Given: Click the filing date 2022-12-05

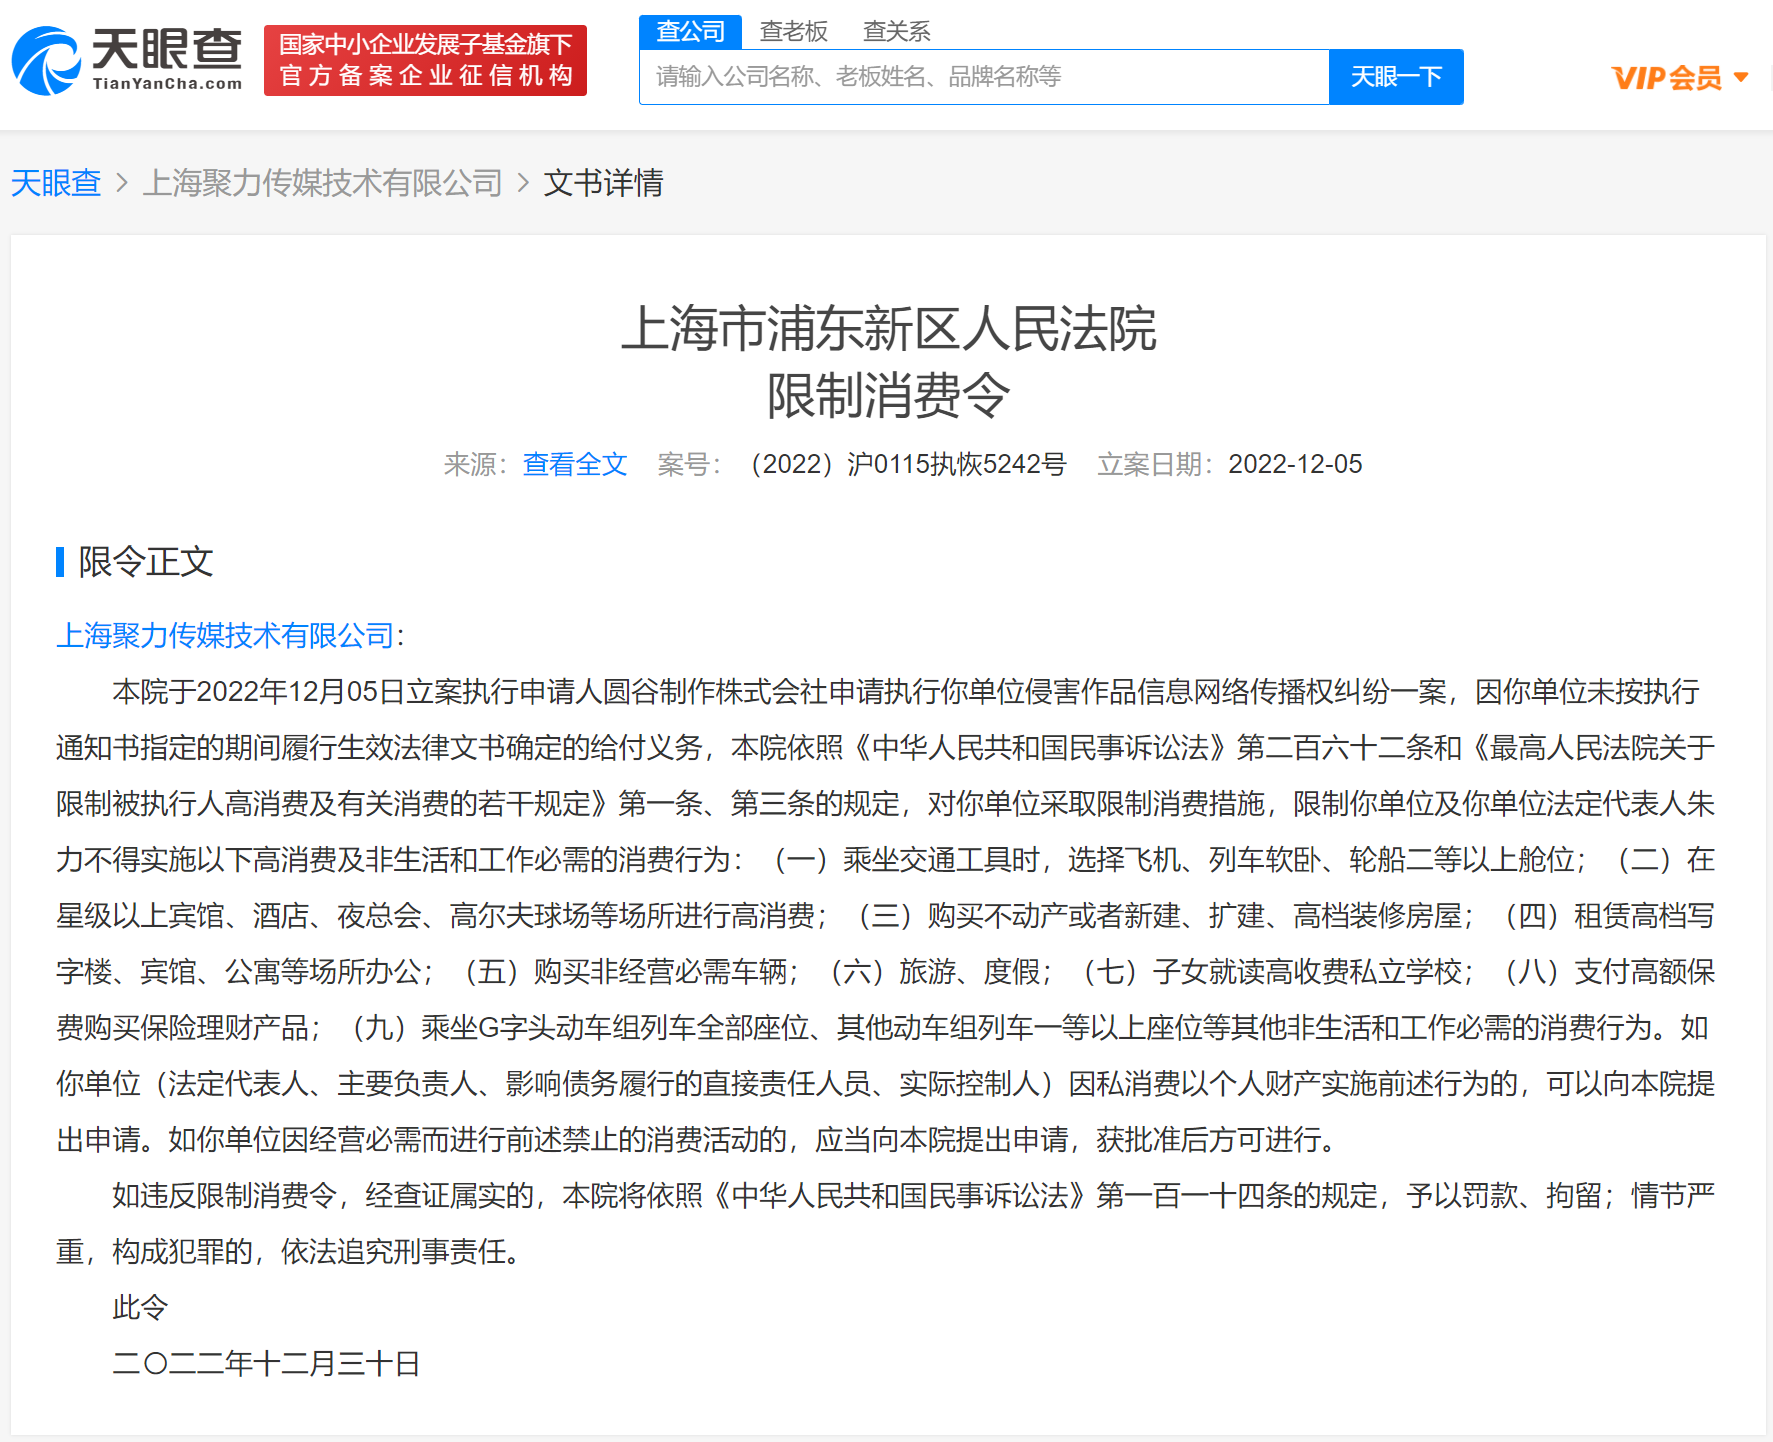Looking at the screenshot, I should 1292,464.
